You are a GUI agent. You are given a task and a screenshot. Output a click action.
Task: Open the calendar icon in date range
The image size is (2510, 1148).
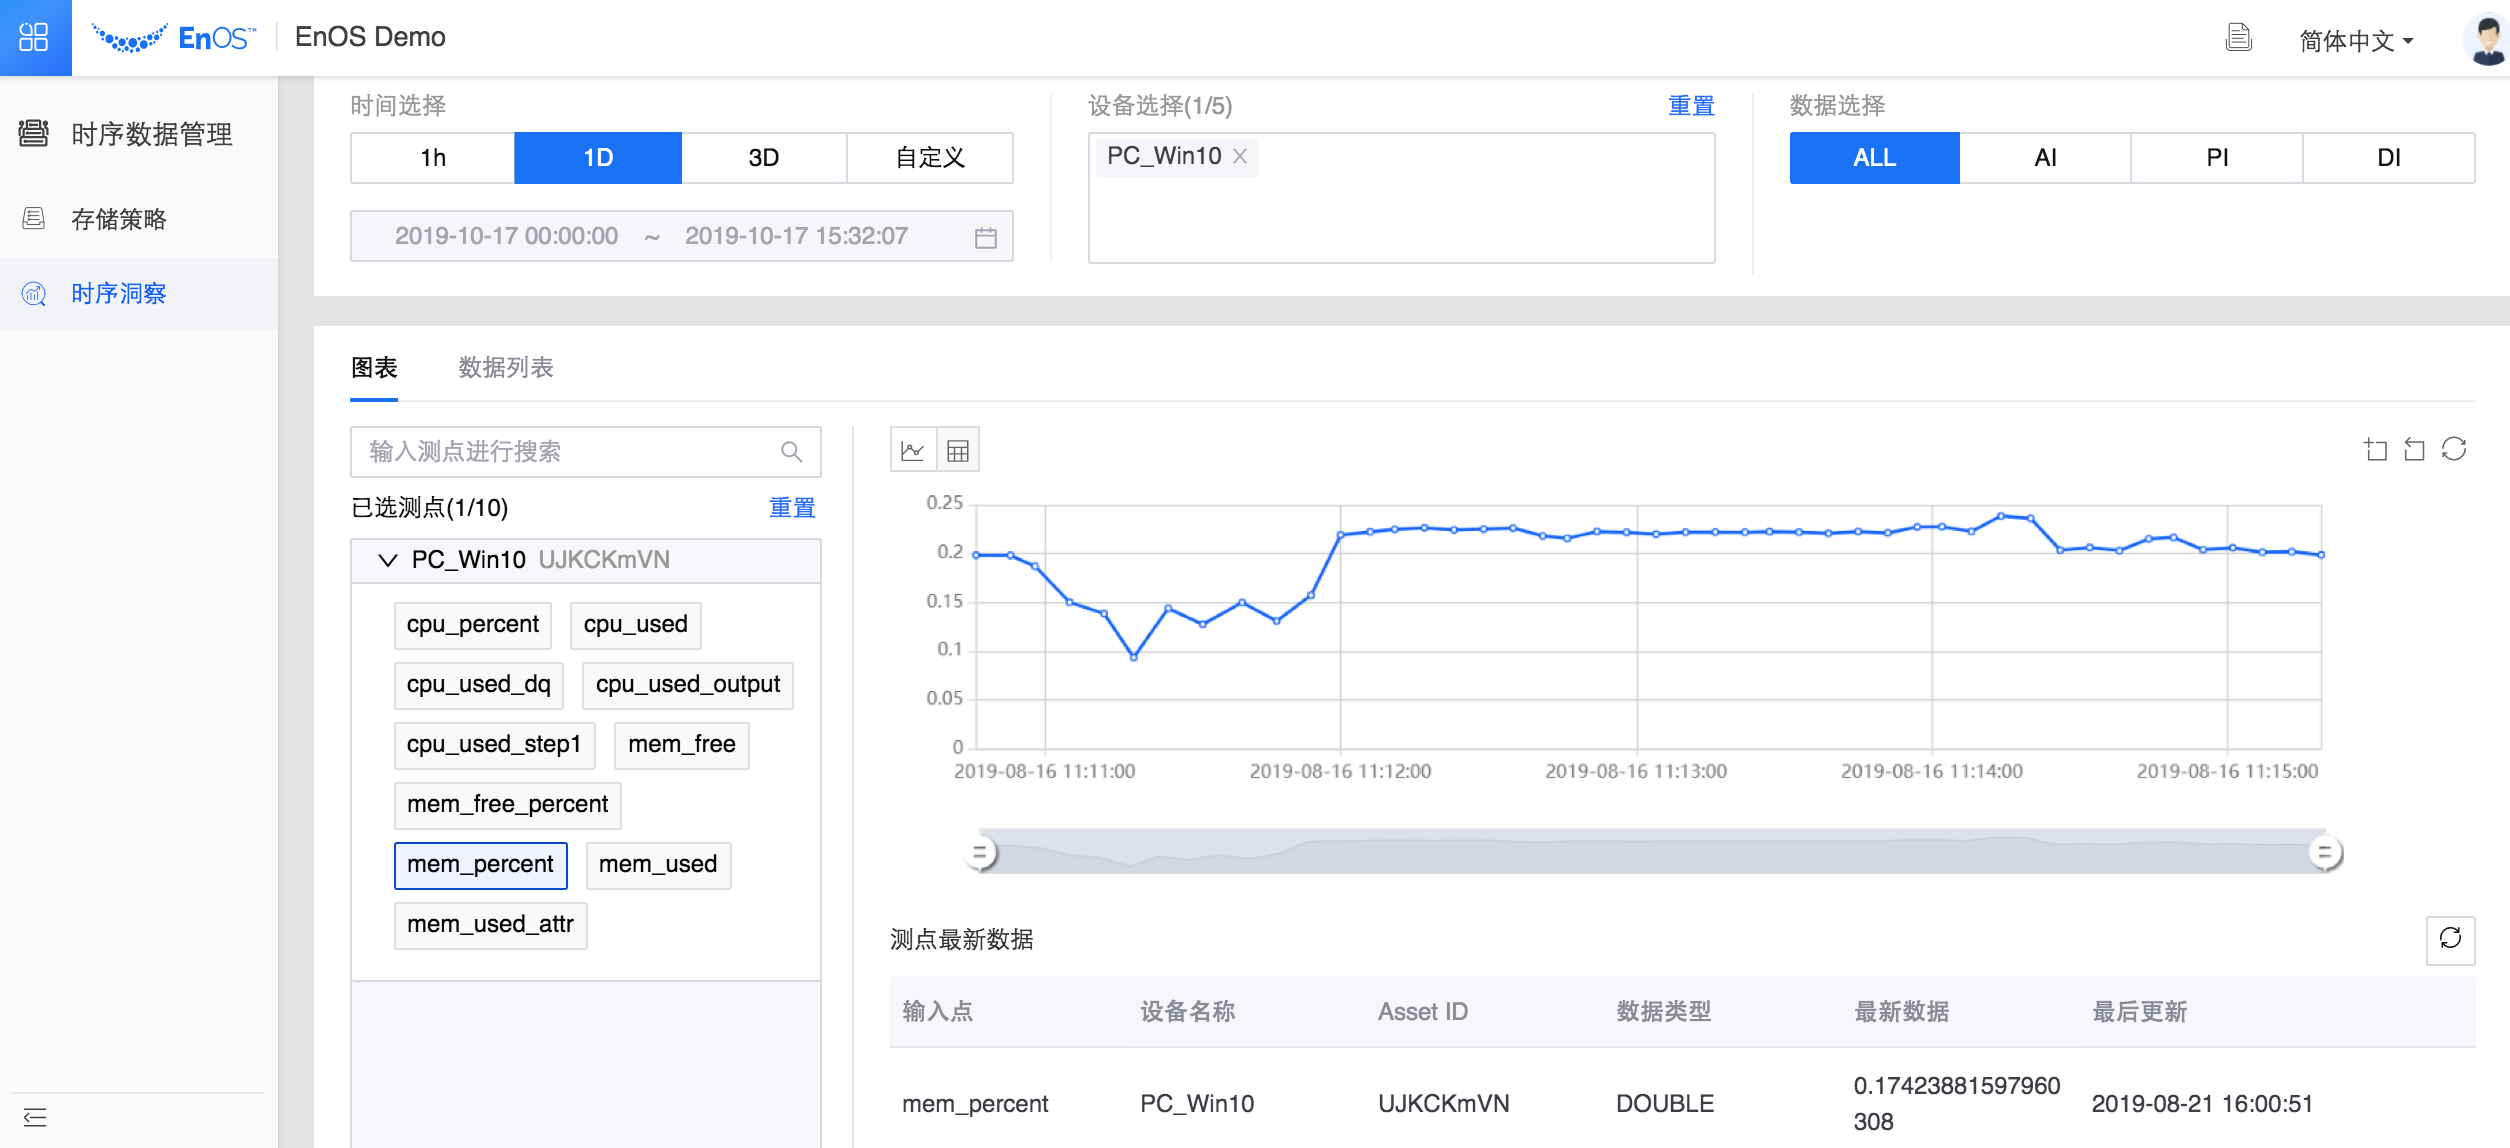[x=986, y=237]
